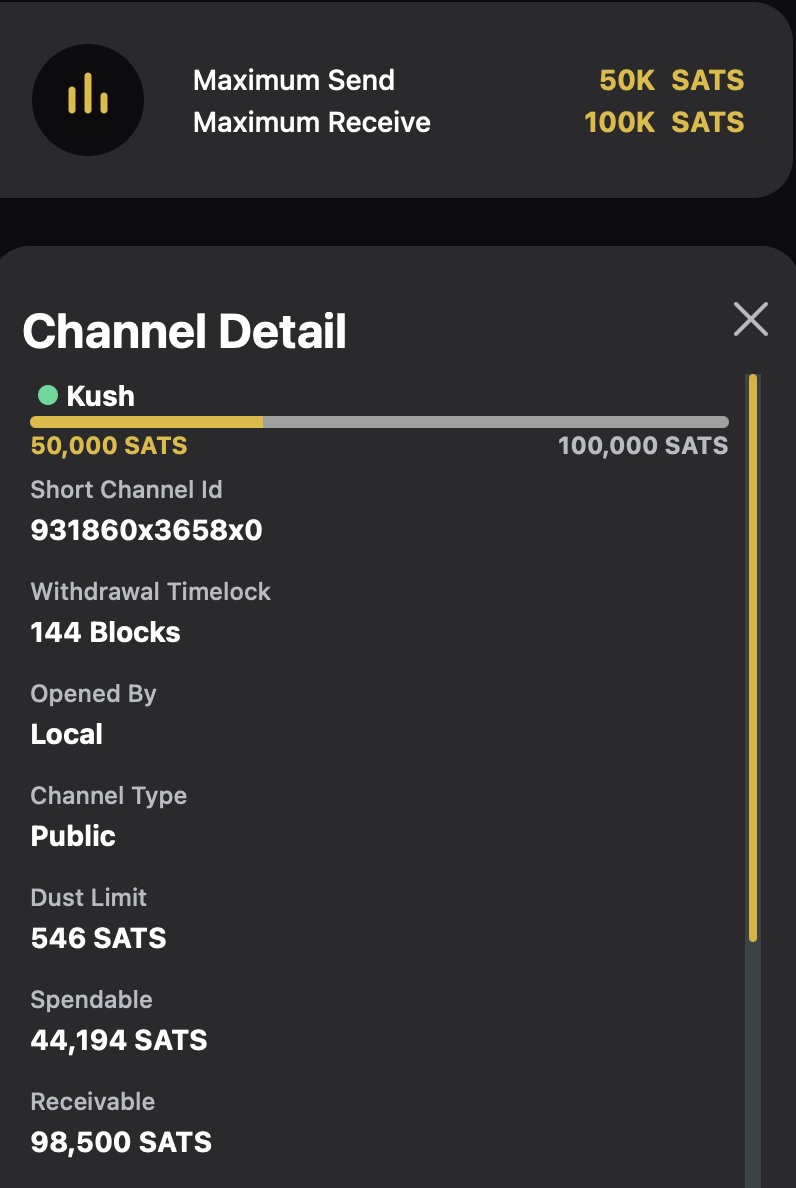Click the Receivable value 98,500 SATS
Image resolution: width=796 pixels, height=1188 pixels.
tap(121, 1142)
